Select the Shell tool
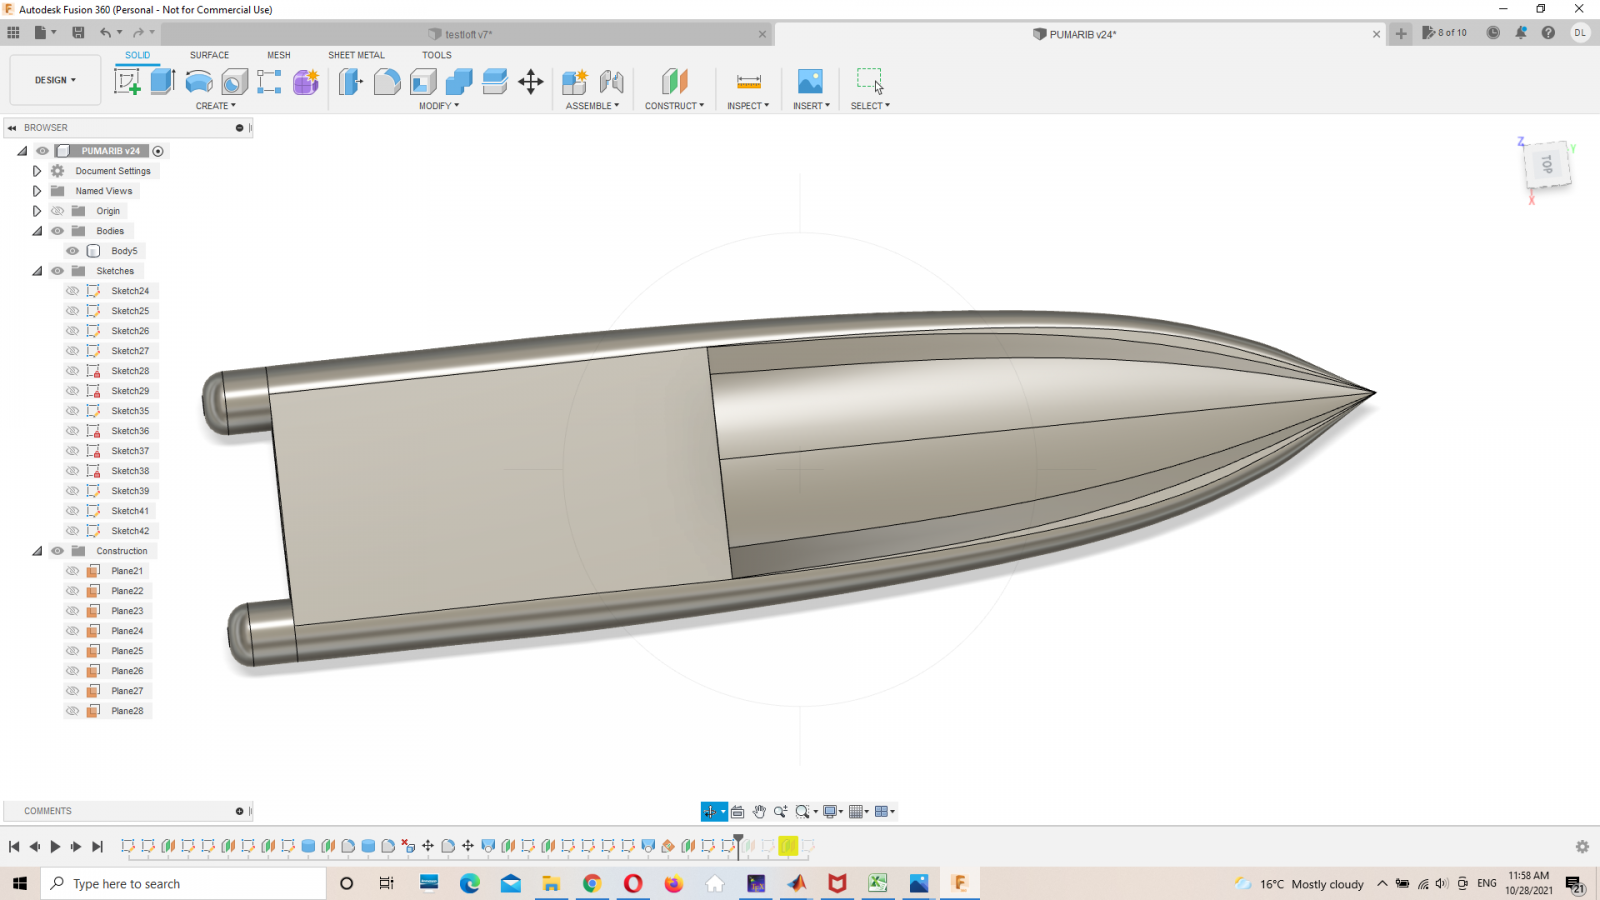The width and height of the screenshot is (1600, 900). [423, 82]
